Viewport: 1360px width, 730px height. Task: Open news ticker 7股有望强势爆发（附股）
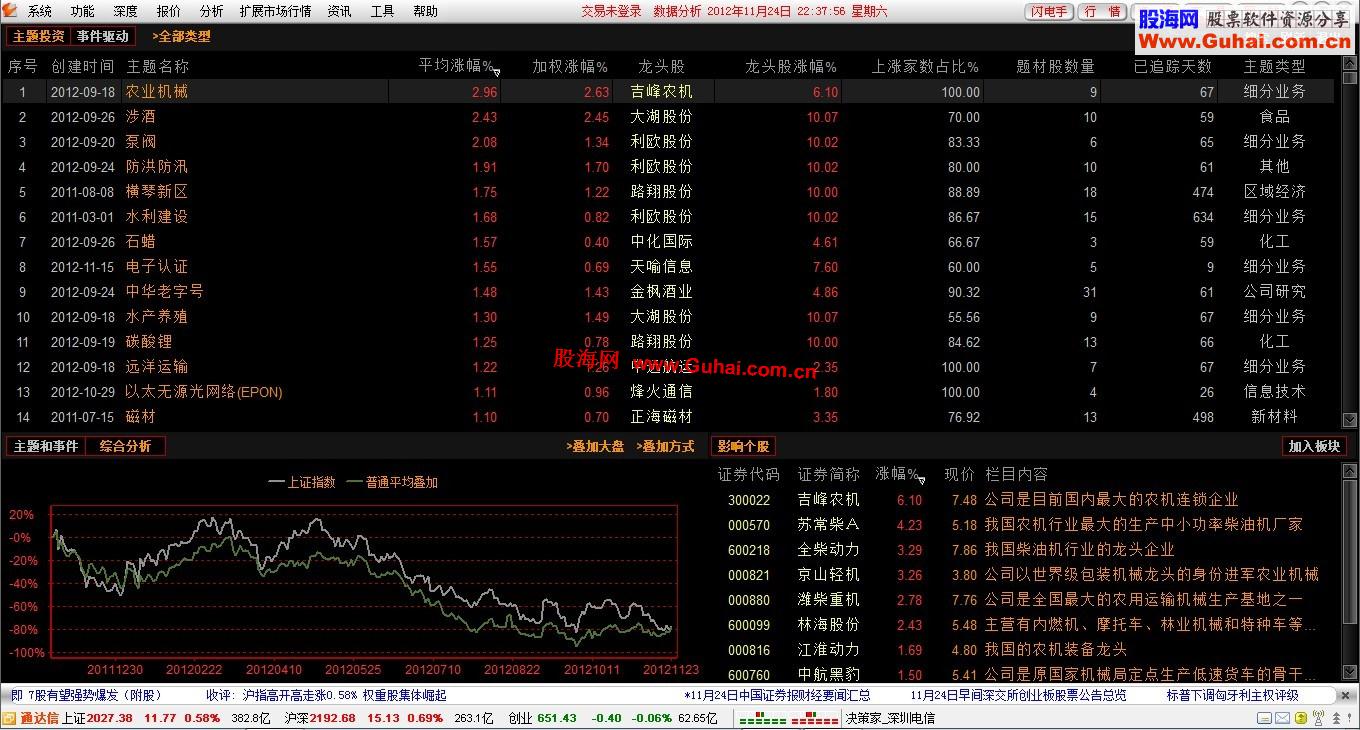click(95, 695)
